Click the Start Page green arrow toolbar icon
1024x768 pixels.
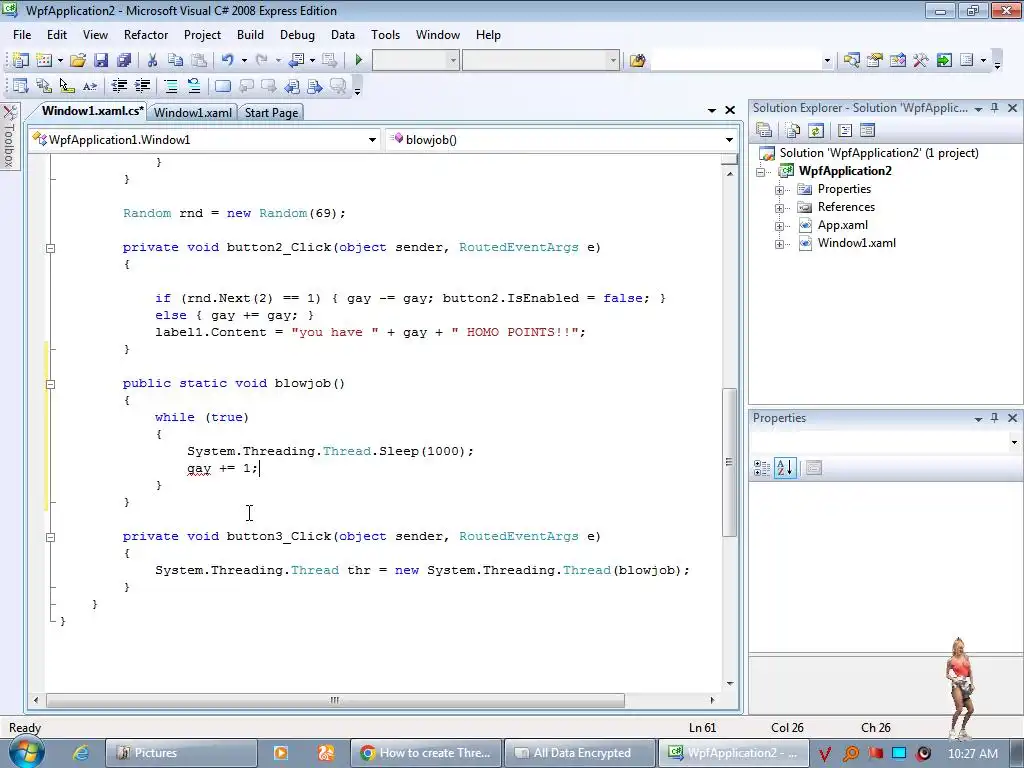(944, 60)
